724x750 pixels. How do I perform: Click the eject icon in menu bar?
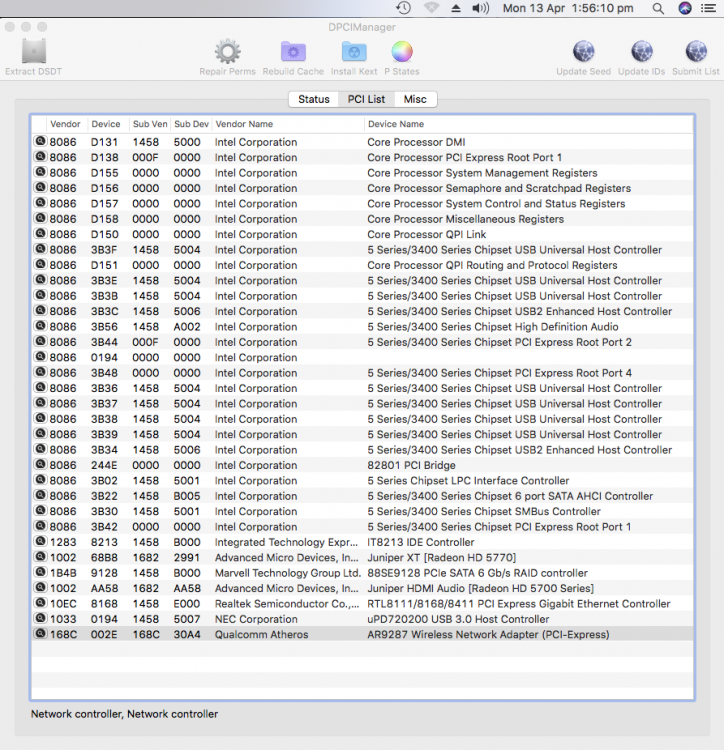coord(456,8)
